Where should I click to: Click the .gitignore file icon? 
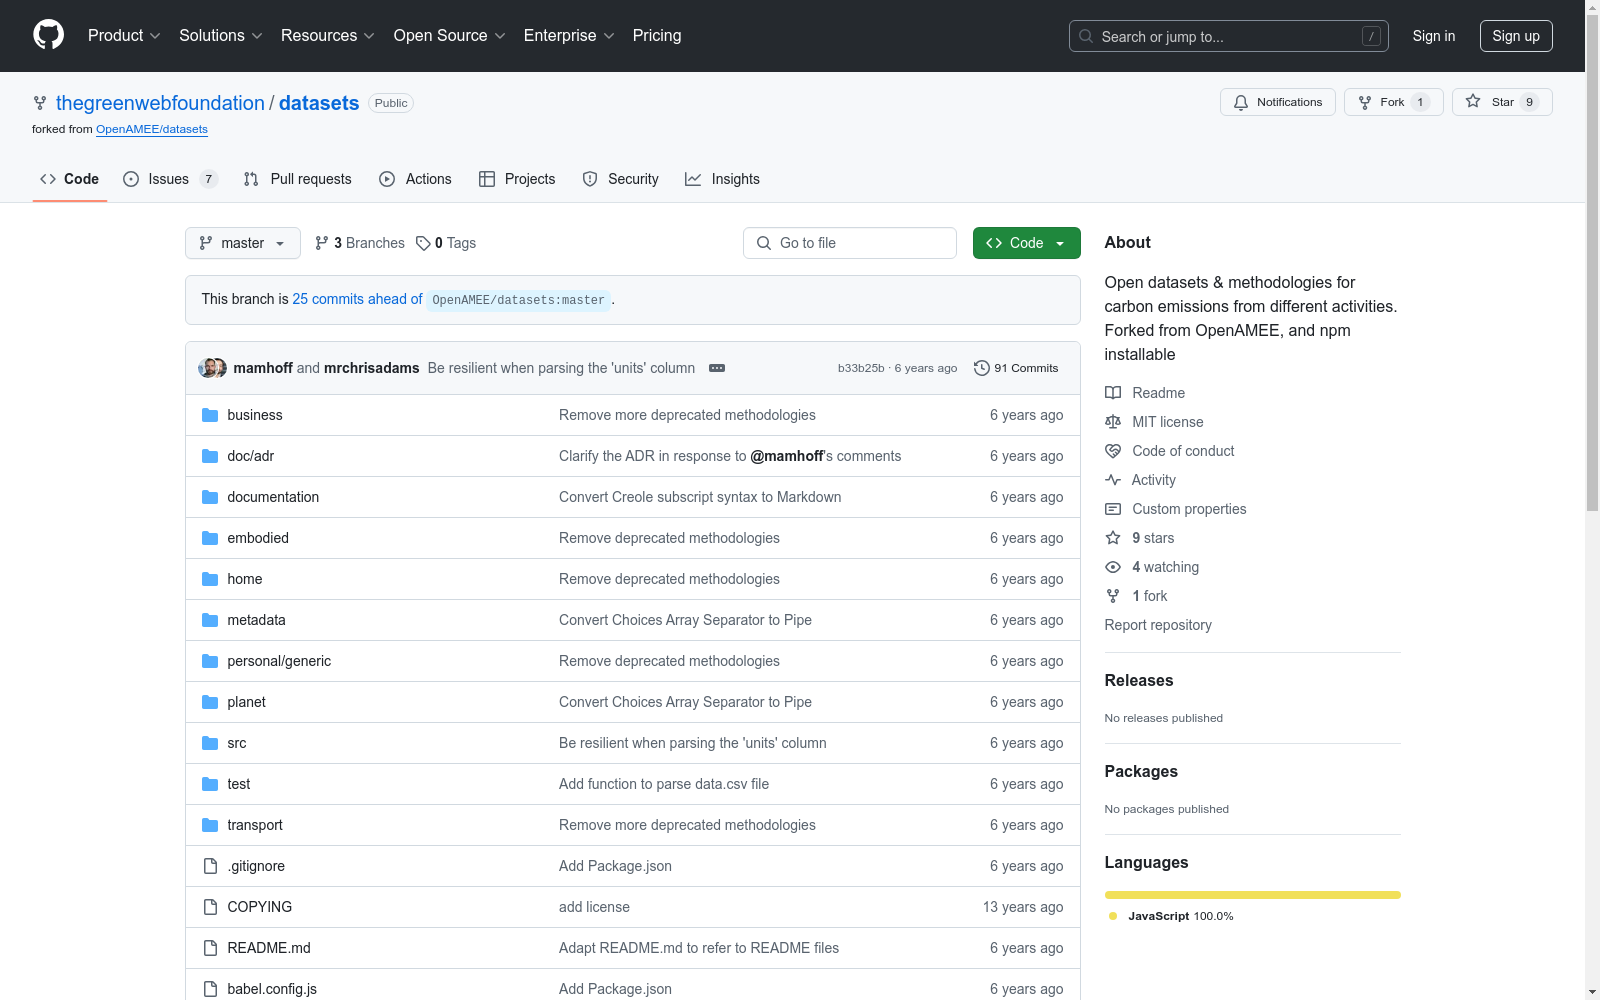point(210,866)
